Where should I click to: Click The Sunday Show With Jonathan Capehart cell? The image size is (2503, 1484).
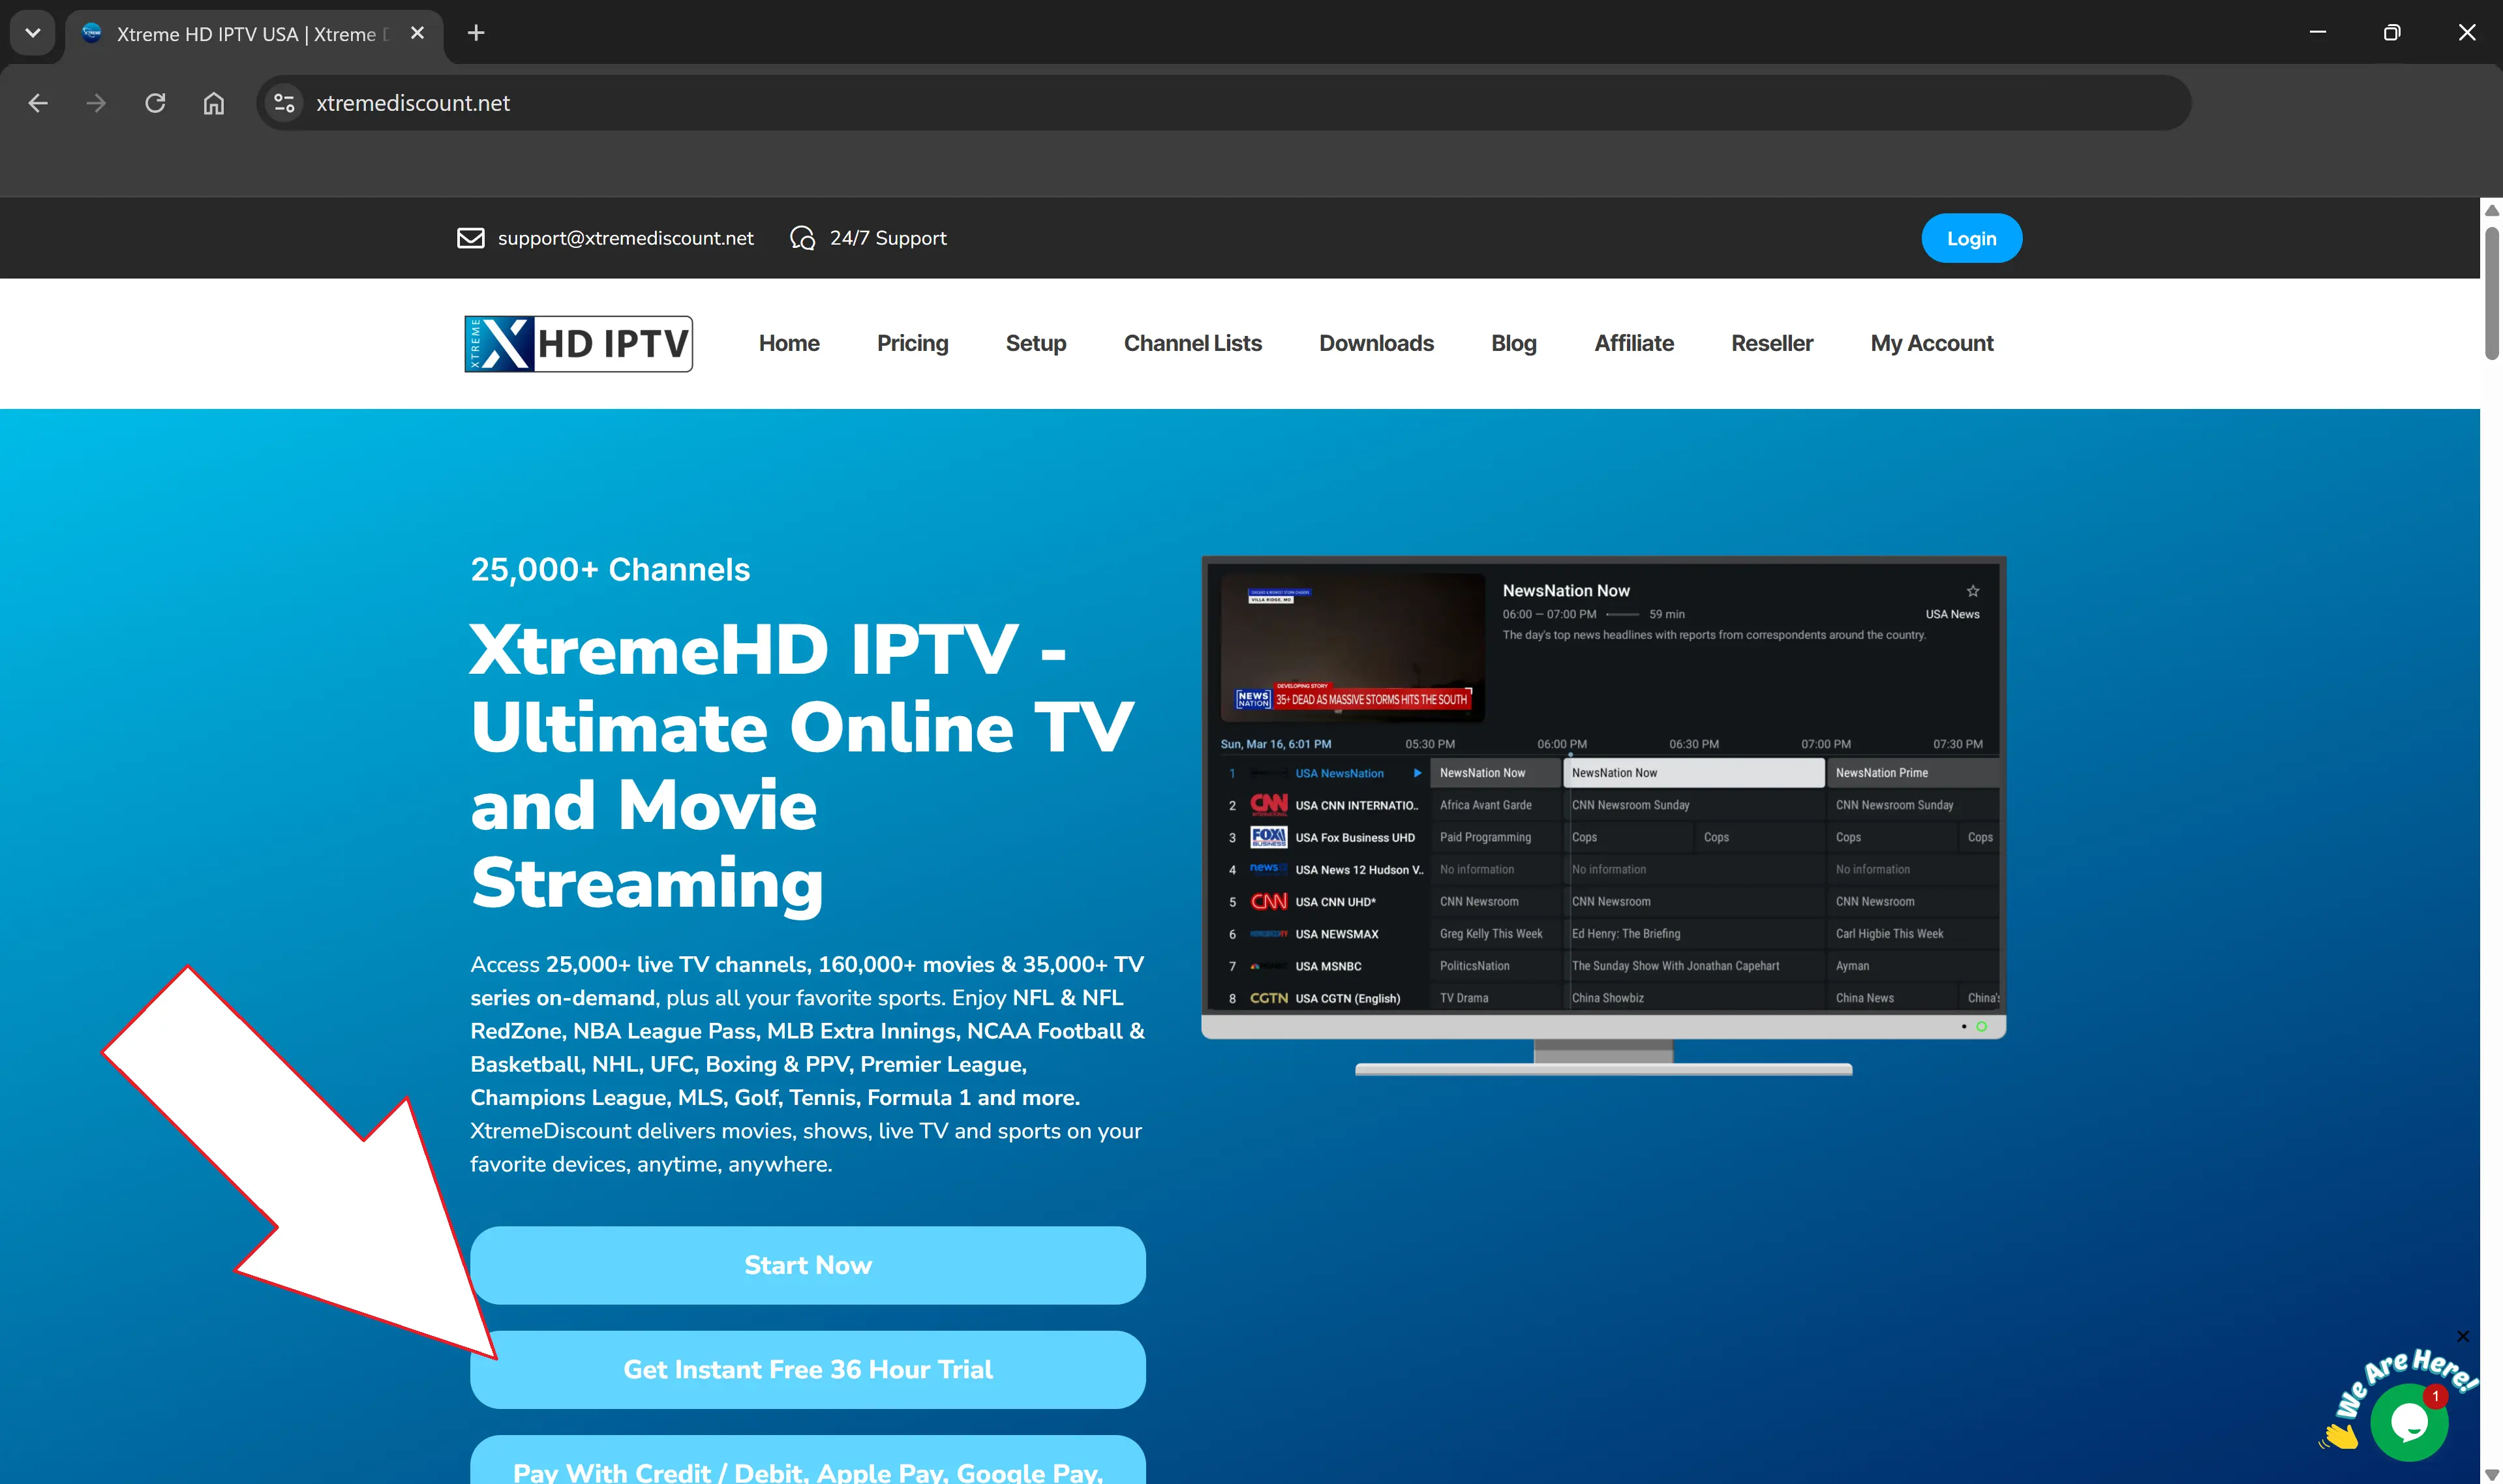pyautogui.click(x=1694, y=966)
